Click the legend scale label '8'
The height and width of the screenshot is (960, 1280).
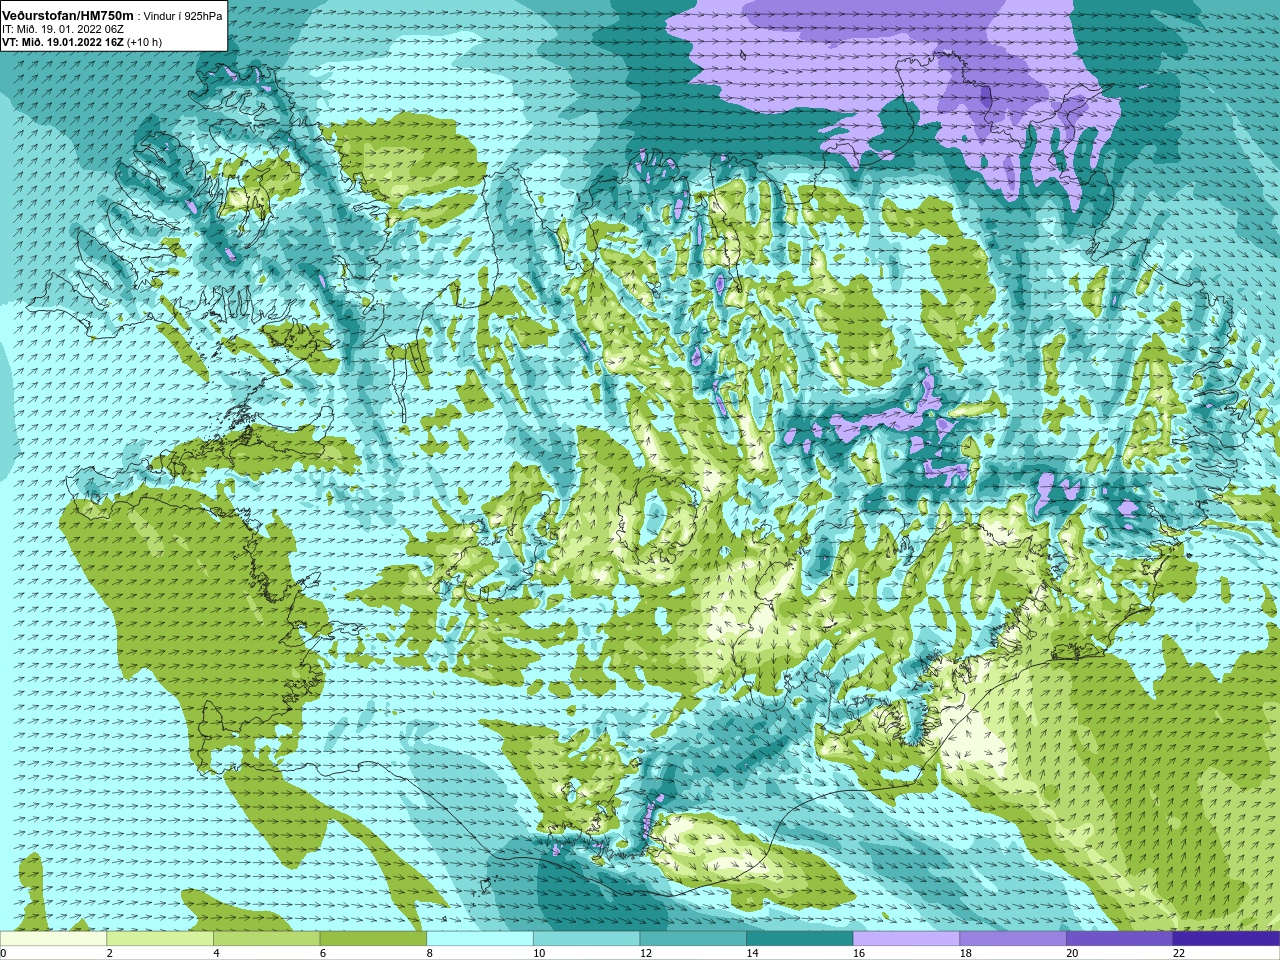pyautogui.click(x=430, y=953)
